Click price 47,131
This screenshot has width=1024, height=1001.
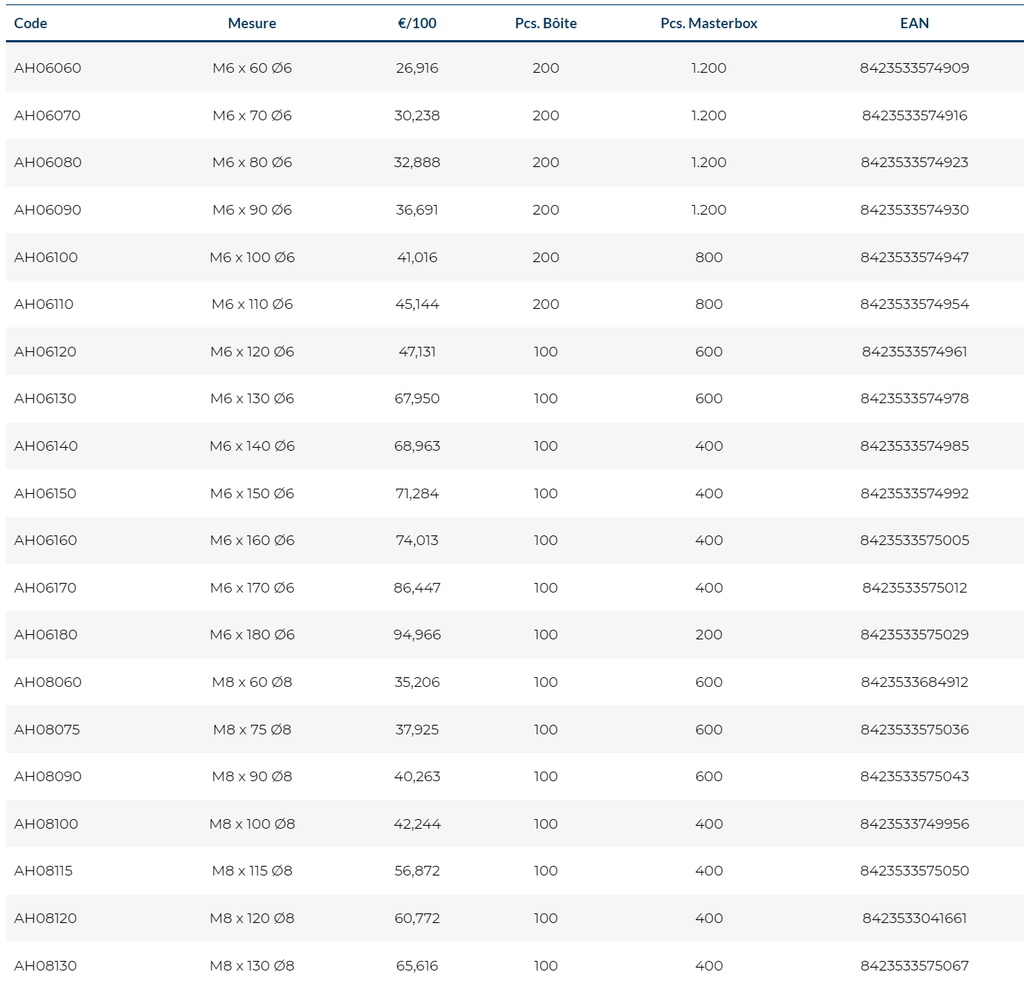(x=417, y=352)
